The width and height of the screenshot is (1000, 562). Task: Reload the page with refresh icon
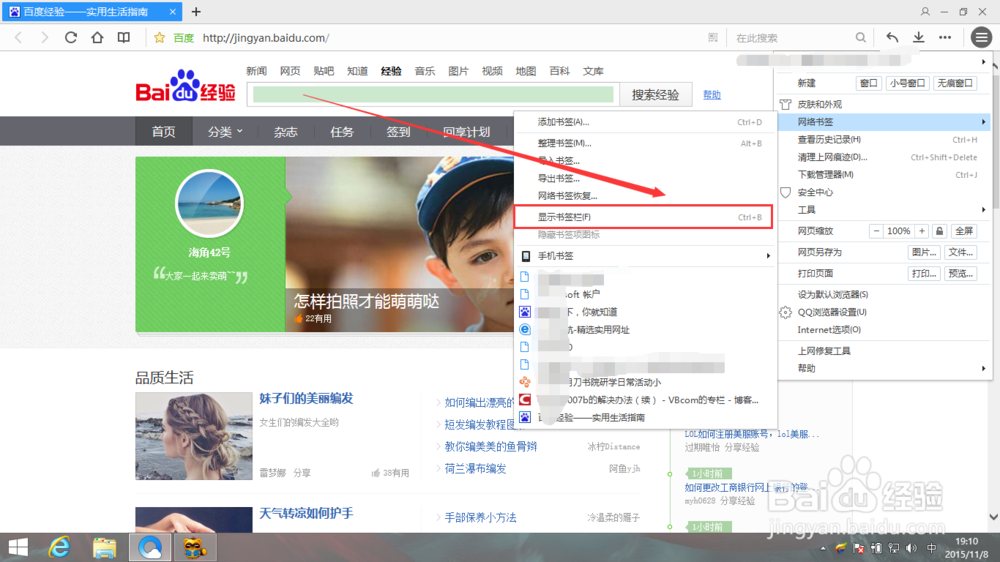tap(71, 38)
